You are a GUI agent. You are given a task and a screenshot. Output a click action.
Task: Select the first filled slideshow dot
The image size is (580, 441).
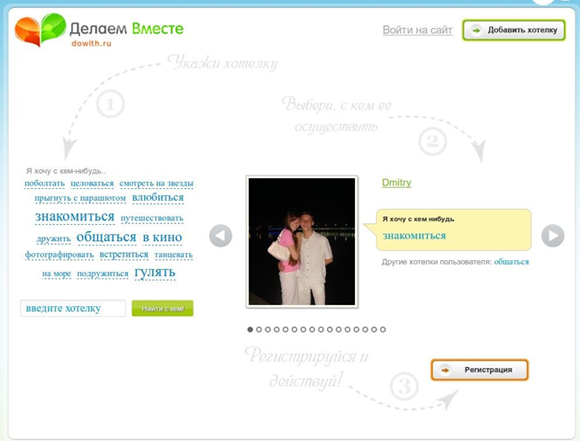(250, 329)
